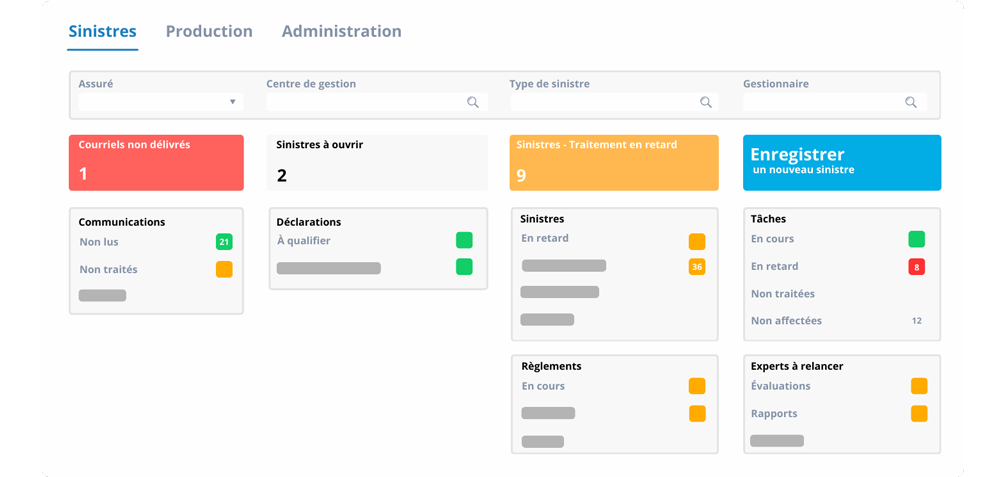This screenshot has height=477, width=1000.
Task: Switch to the Production tab
Action: (x=209, y=31)
